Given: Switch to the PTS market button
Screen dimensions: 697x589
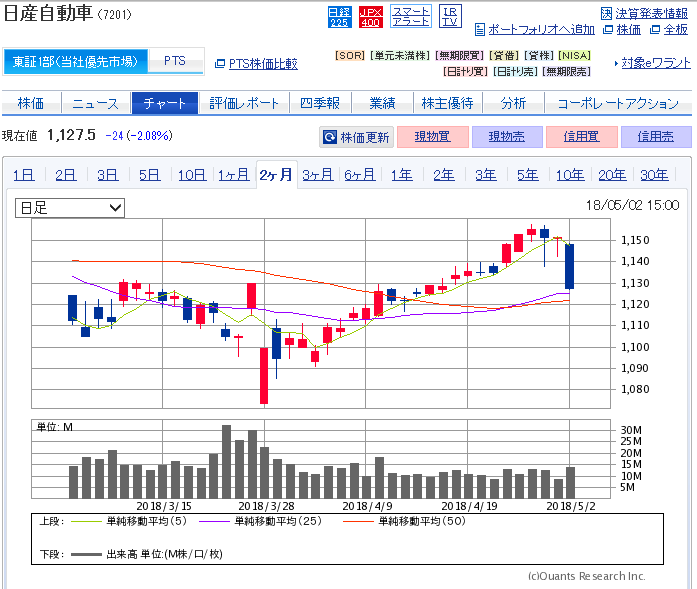Looking at the screenshot, I should tap(175, 61).
